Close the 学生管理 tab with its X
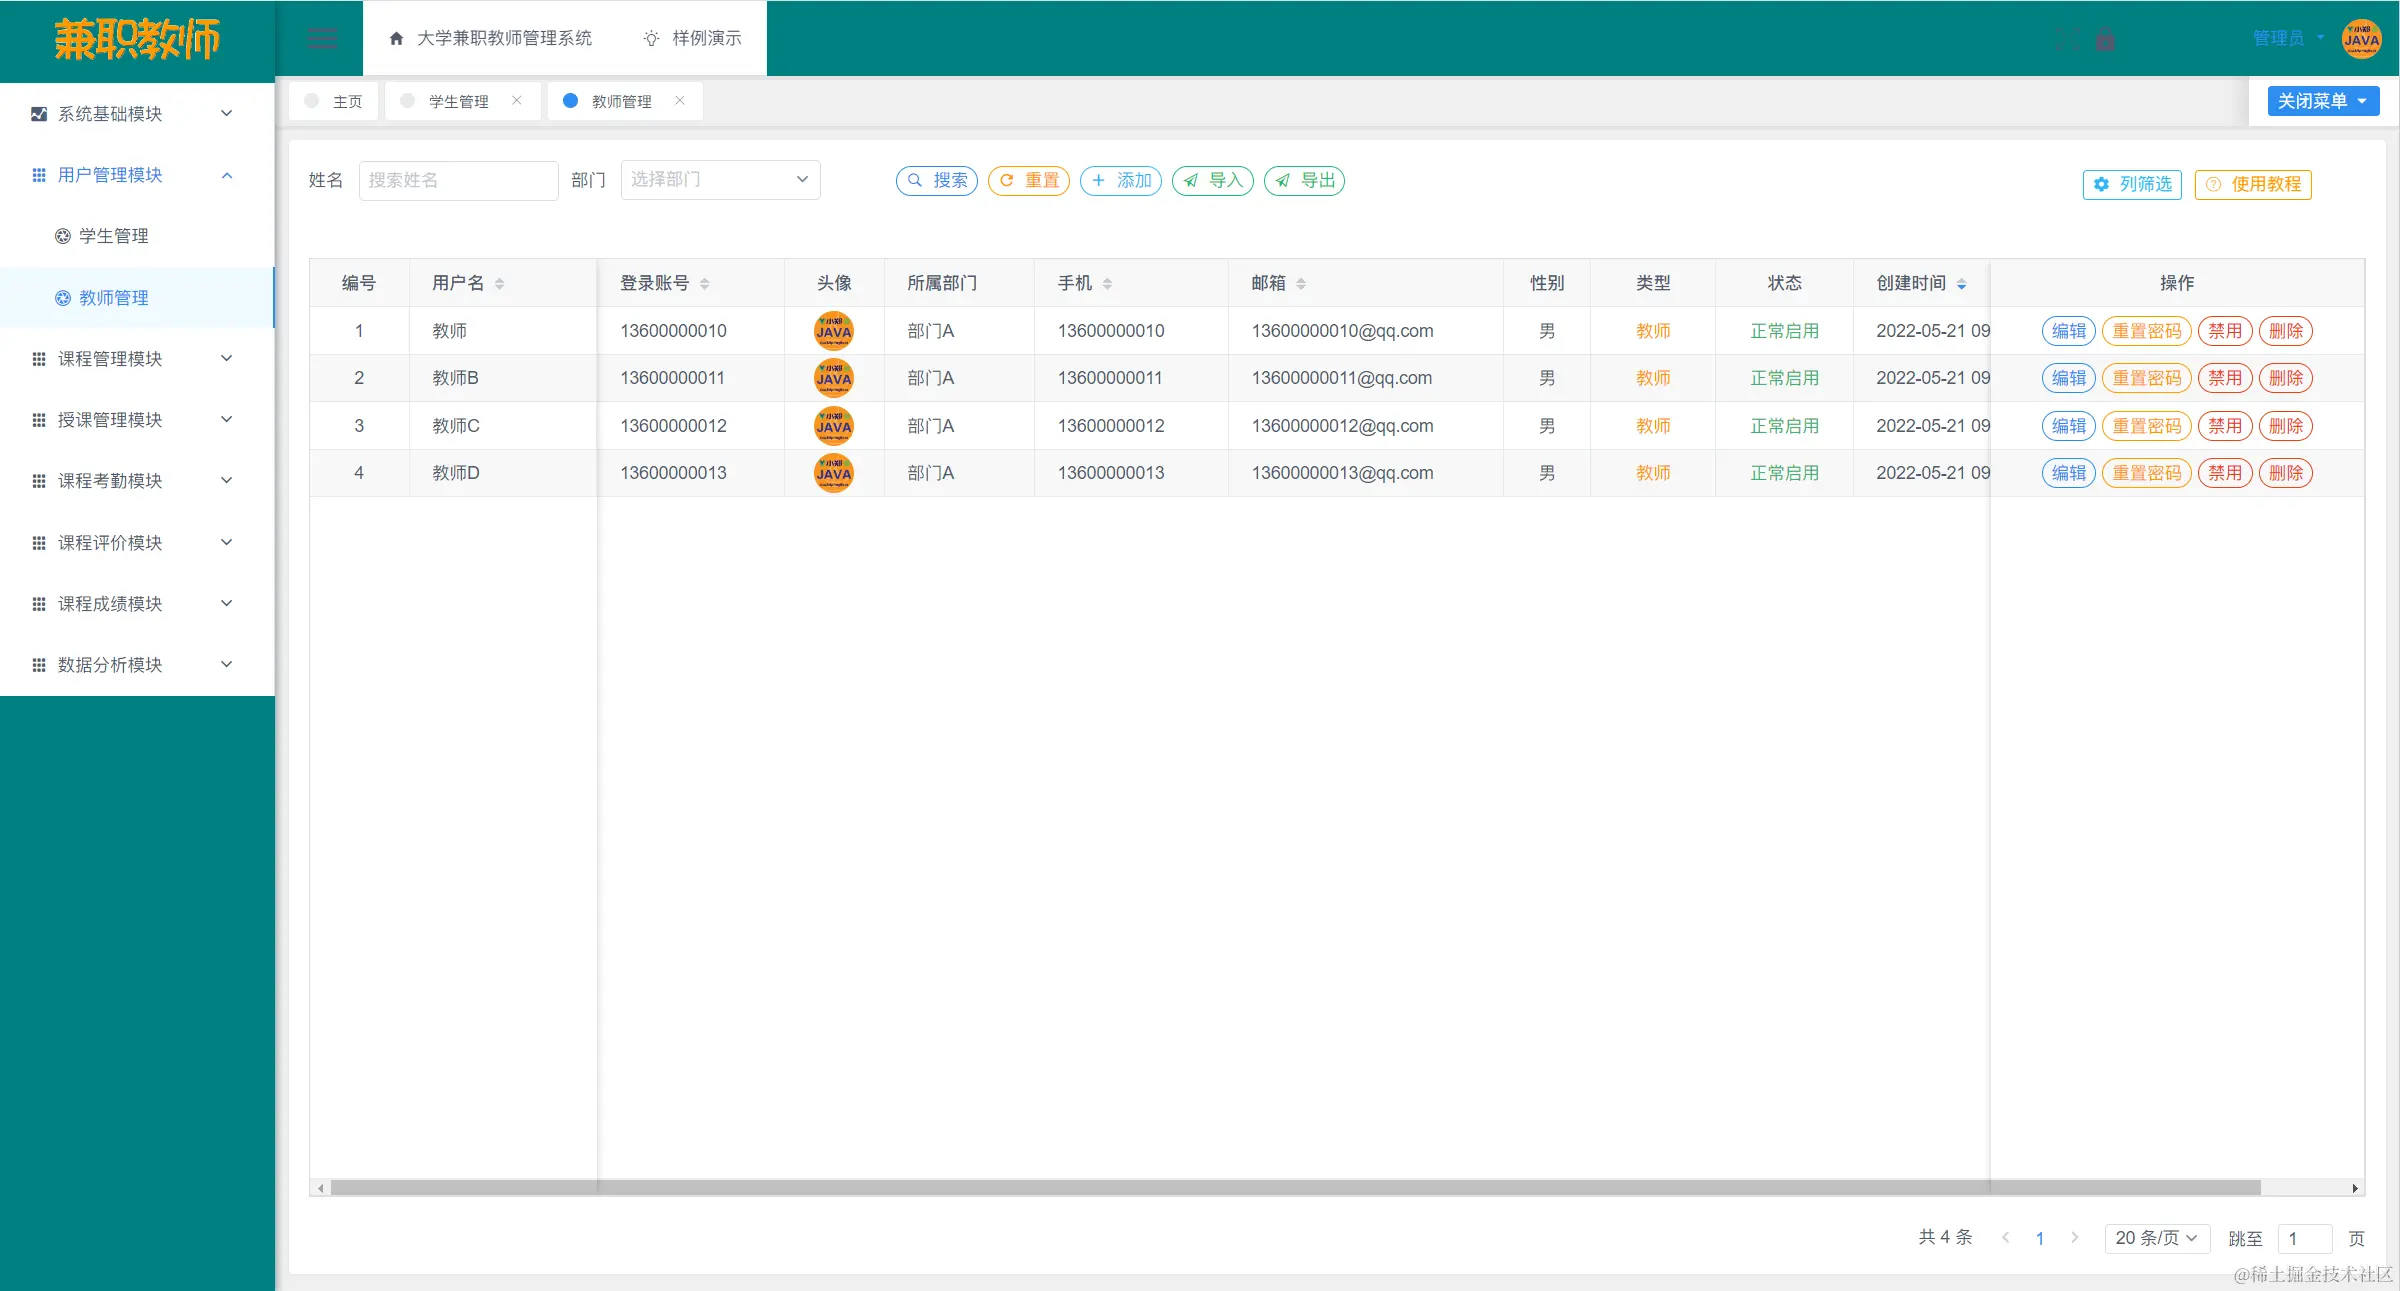This screenshot has width=2400, height=1291. [x=517, y=101]
